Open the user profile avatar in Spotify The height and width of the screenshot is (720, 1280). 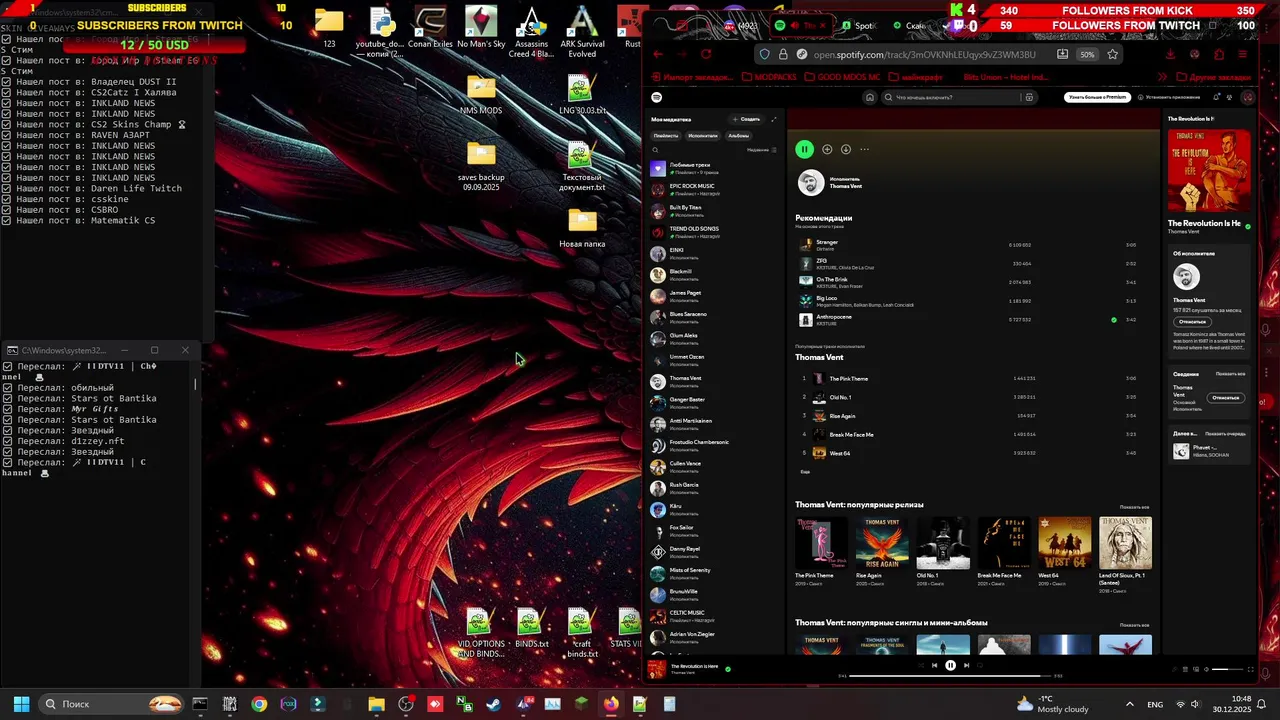point(1247,97)
